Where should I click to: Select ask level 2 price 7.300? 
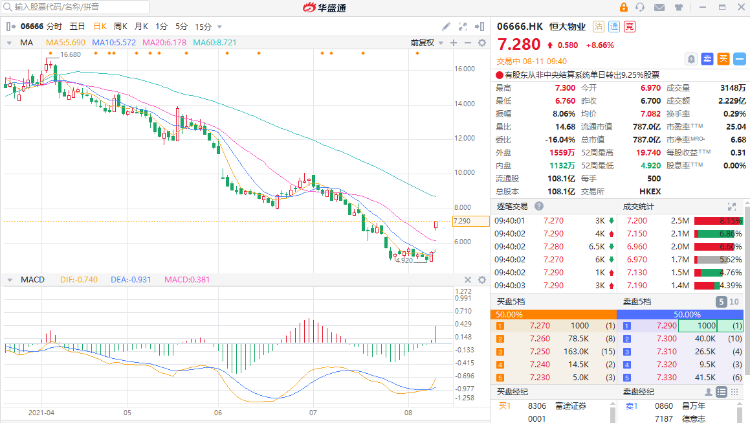coord(666,338)
